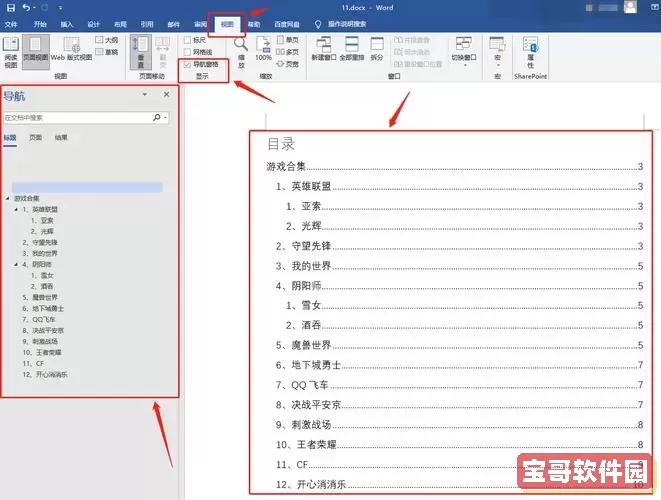Jump to 10、王者荣耀 in navigation pane
661x500 pixels.
pyautogui.click(x=42, y=352)
